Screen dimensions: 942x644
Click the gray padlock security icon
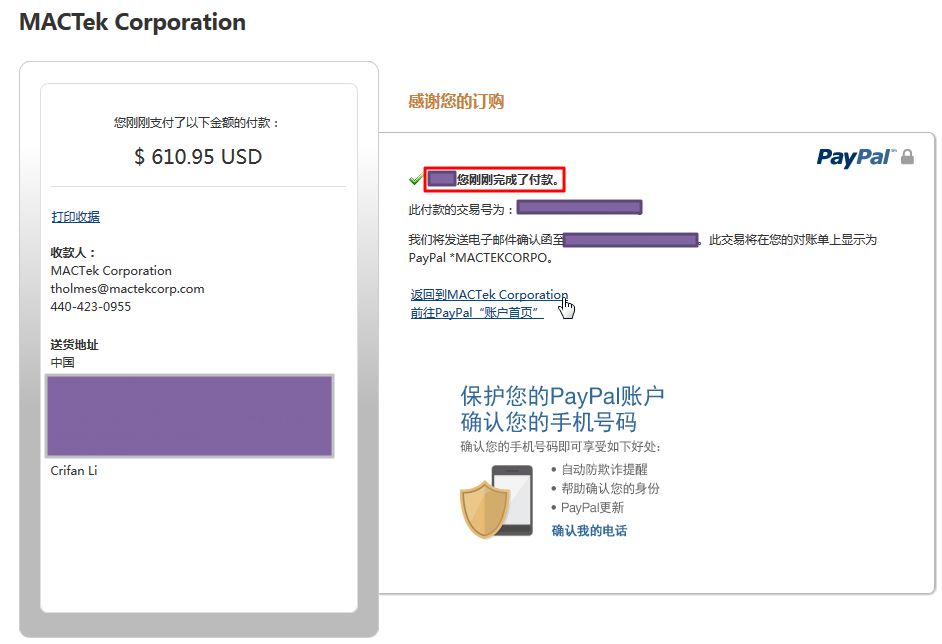point(908,157)
